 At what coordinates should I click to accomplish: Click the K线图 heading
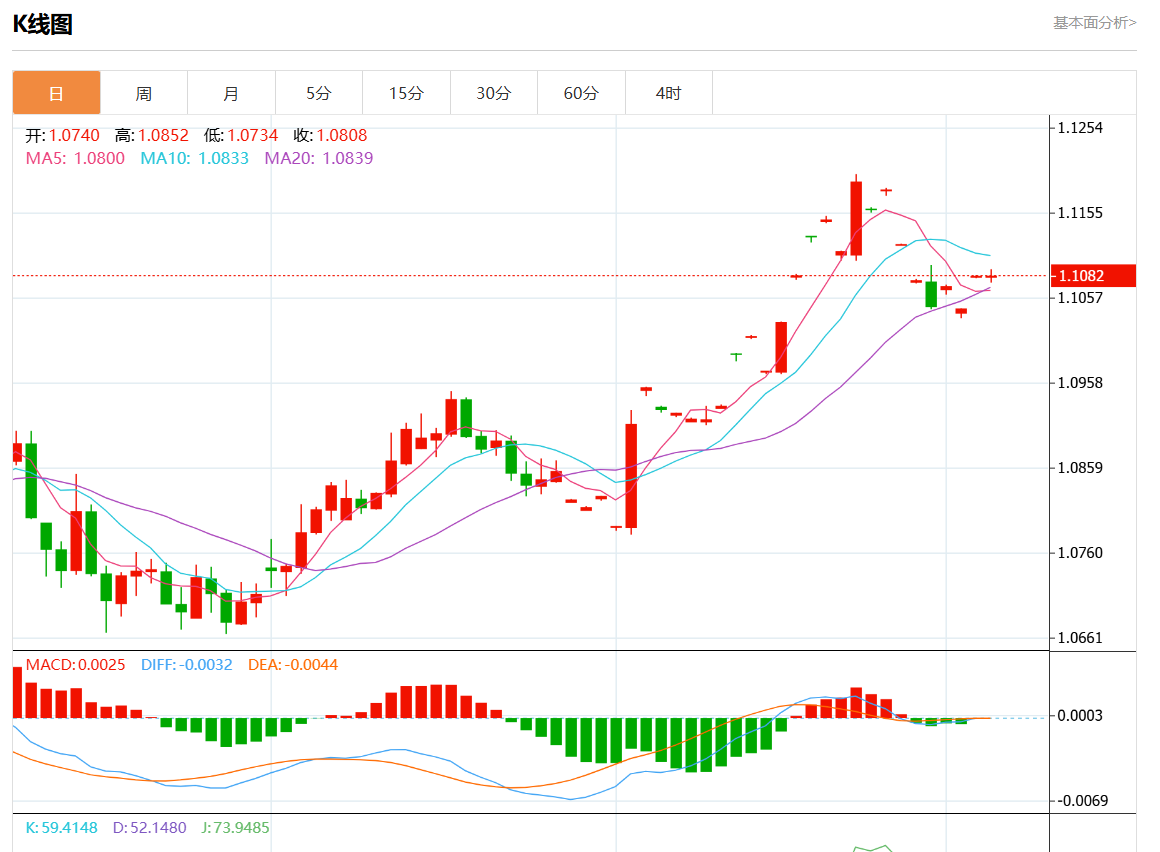point(42,24)
